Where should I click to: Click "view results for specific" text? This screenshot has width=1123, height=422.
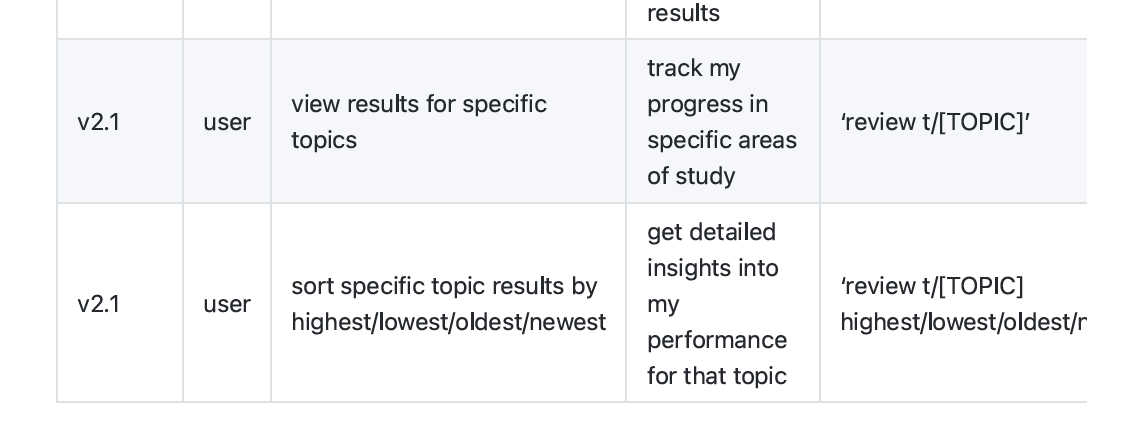coord(418,104)
